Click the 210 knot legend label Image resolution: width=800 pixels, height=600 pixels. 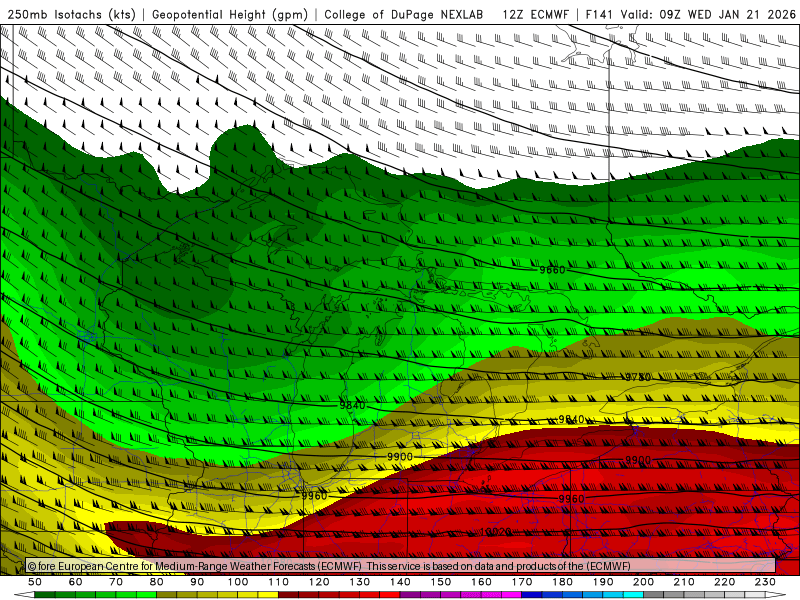pyautogui.click(x=684, y=582)
